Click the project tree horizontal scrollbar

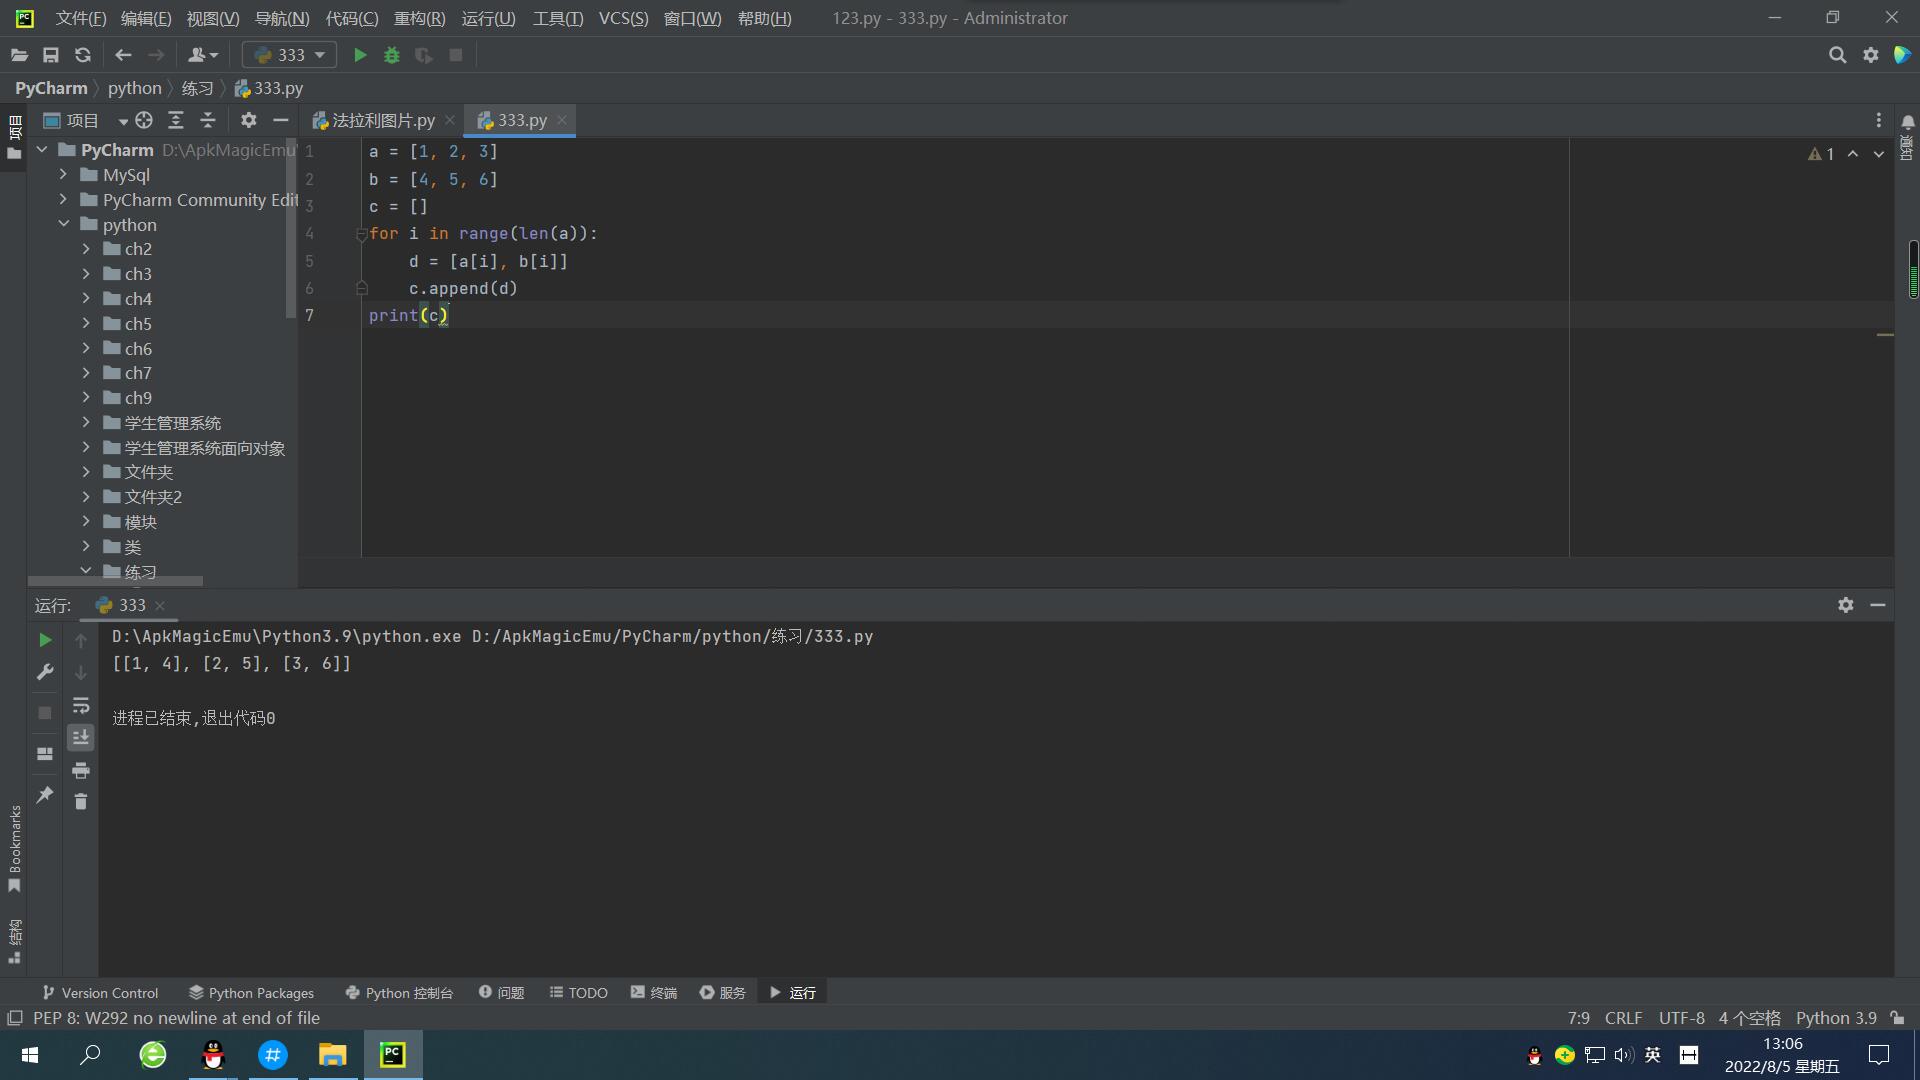[x=115, y=581]
